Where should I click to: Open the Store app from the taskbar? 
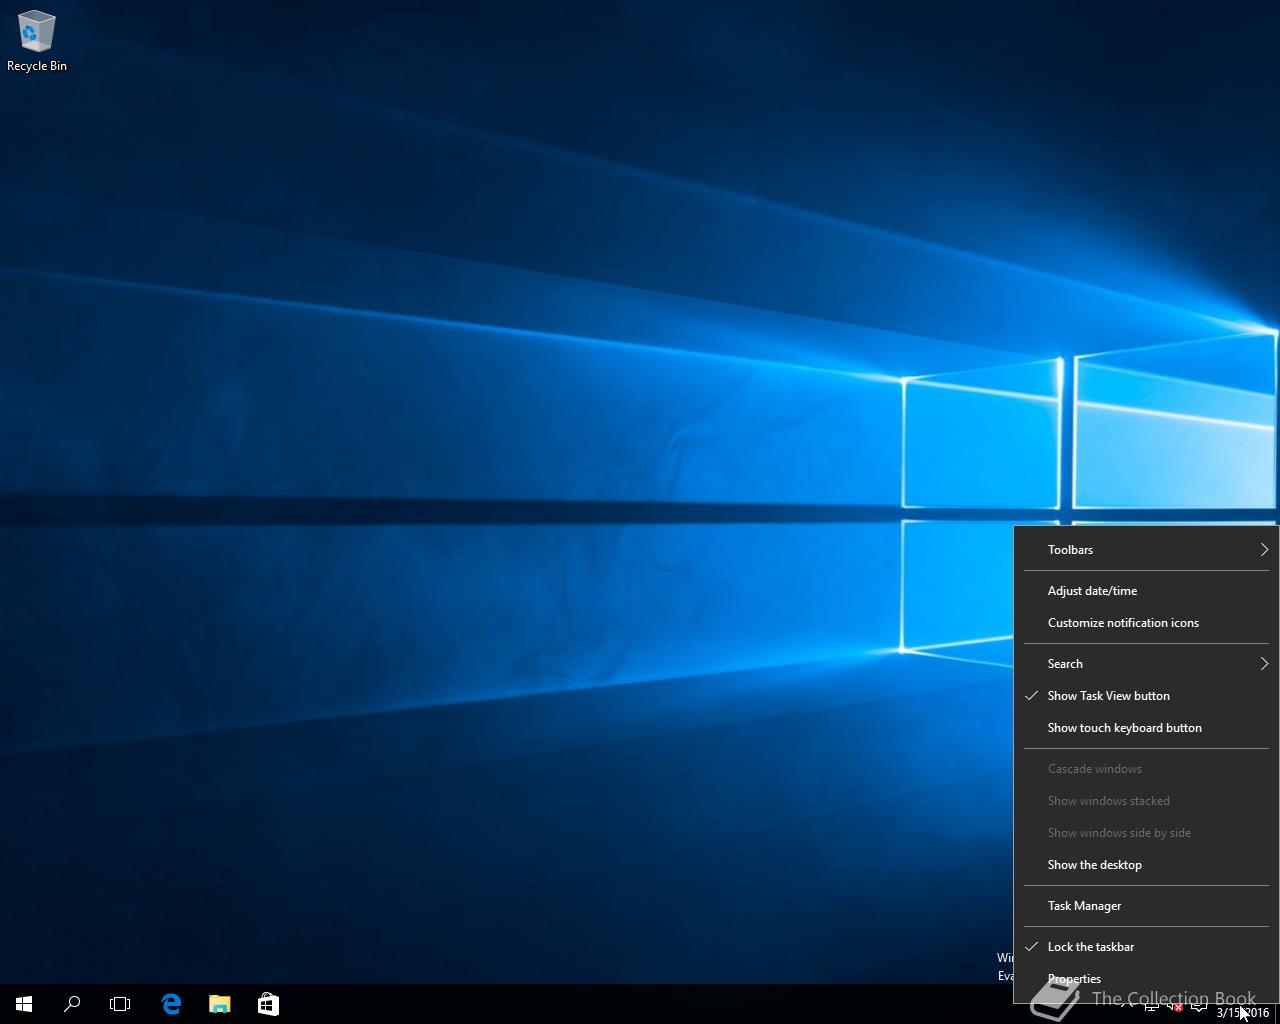[x=268, y=1004]
